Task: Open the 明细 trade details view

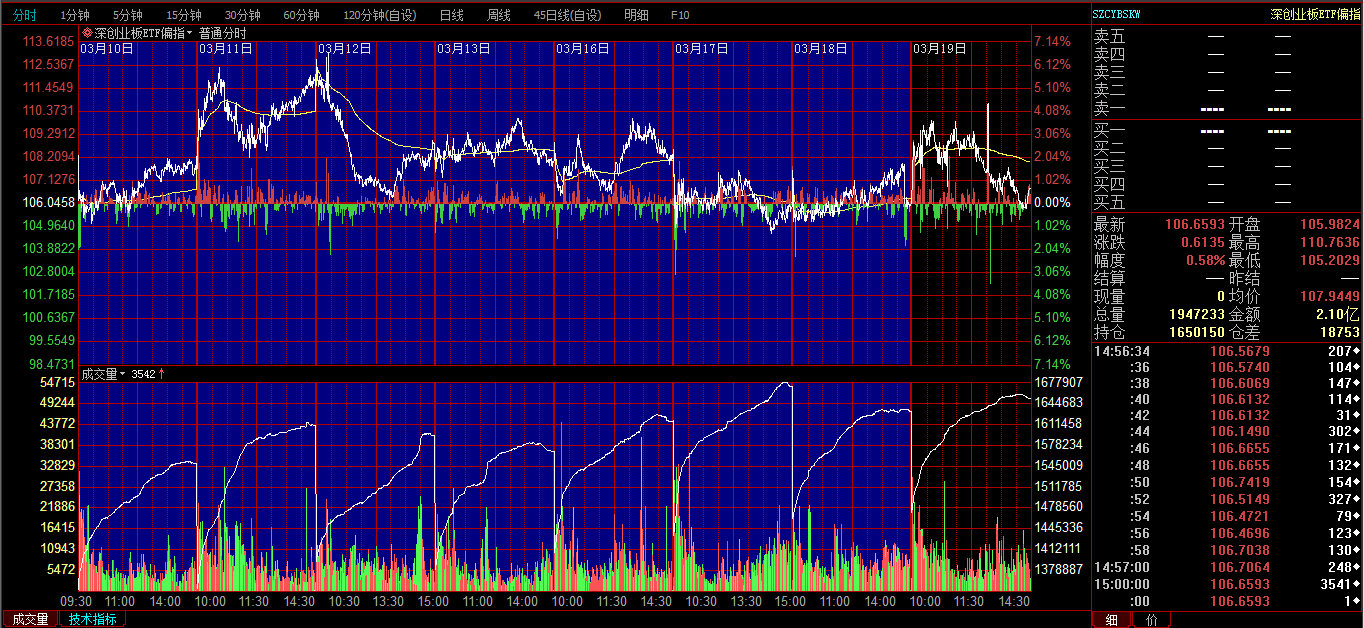Action: pyautogui.click(x=636, y=15)
